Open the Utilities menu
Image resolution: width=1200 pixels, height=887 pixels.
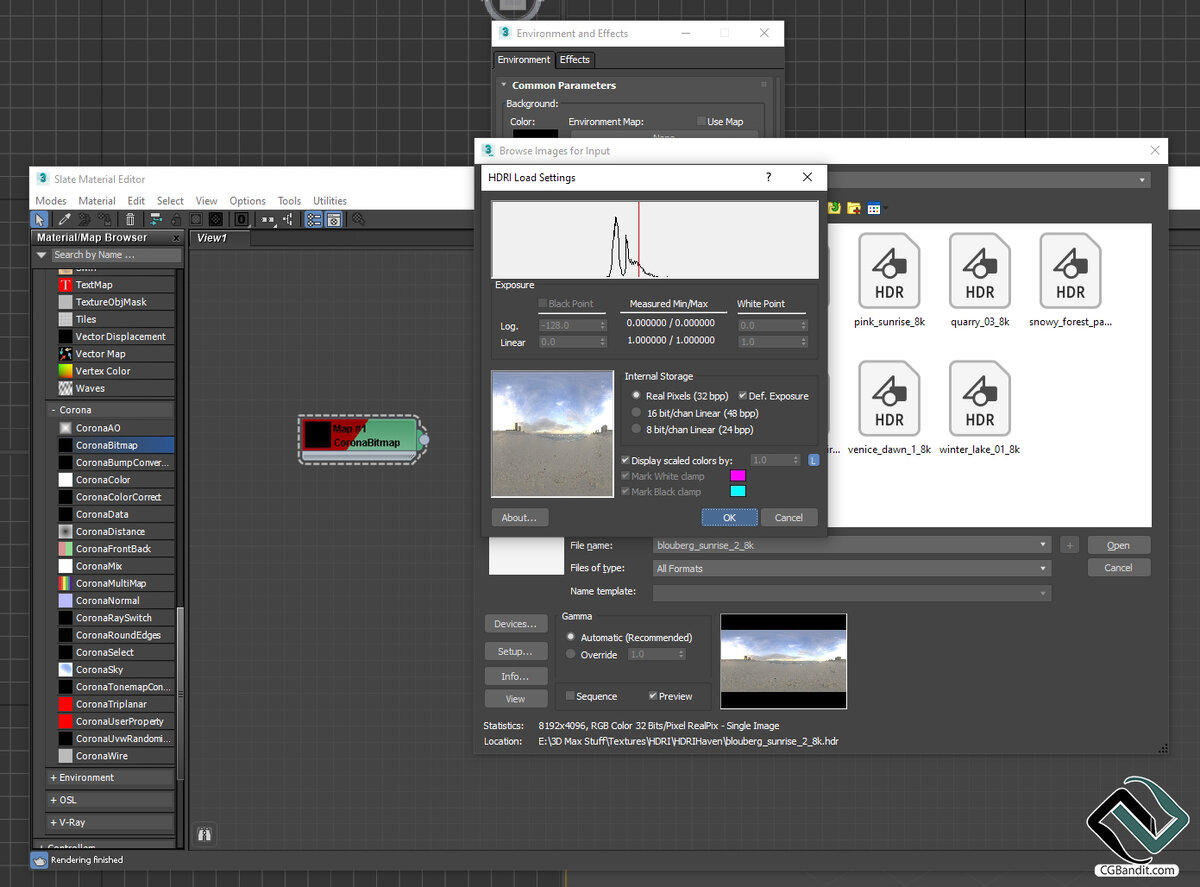pos(330,201)
